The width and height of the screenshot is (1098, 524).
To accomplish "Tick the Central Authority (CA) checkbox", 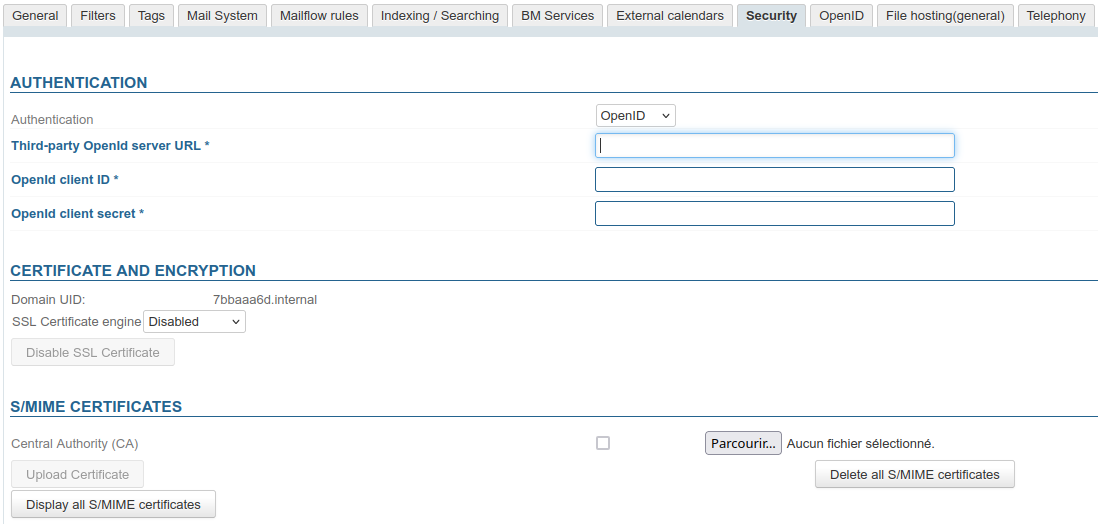I will pyautogui.click(x=603, y=443).
